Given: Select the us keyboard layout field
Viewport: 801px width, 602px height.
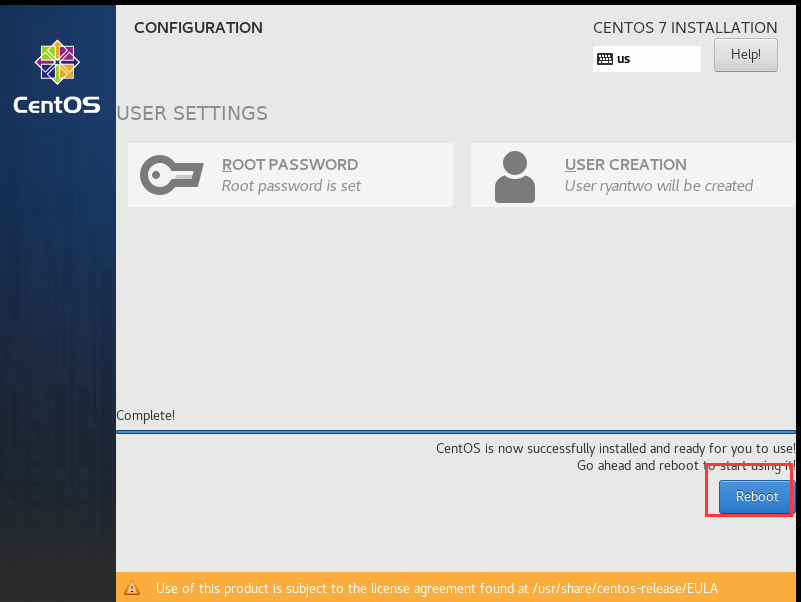Looking at the screenshot, I should coord(647,59).
